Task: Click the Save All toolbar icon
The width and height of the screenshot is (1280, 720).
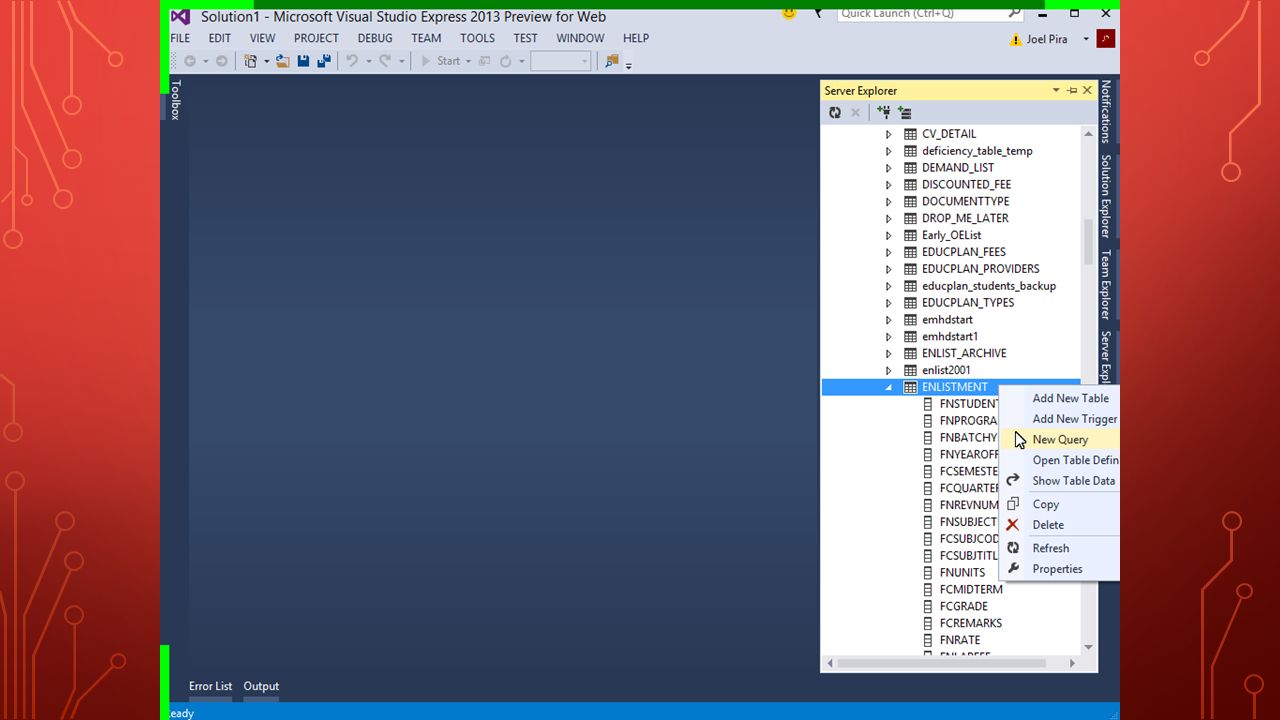Action: click(x=324, y=61)
